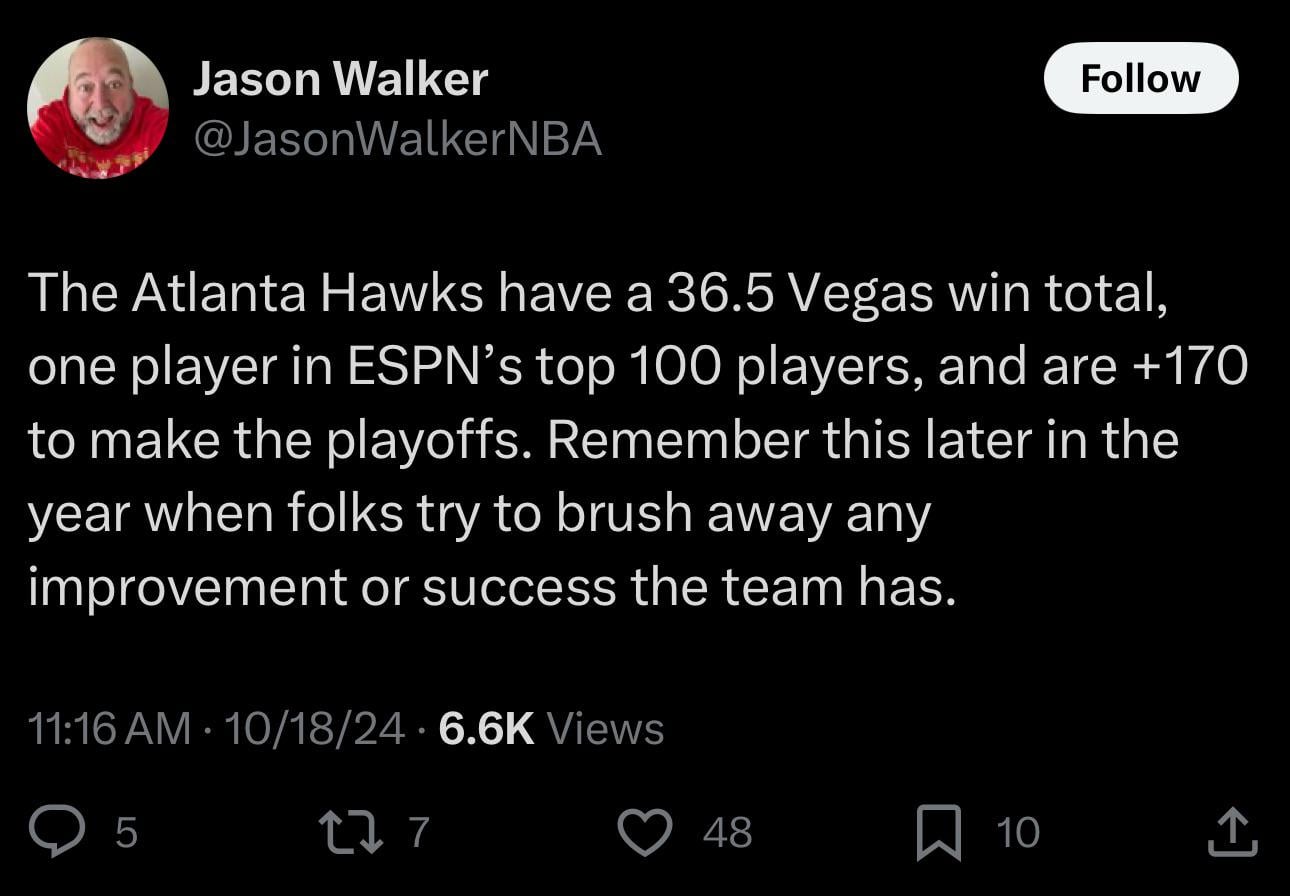The height and width of the screenshot is (896, 1290).
Task: Click the last line "improvement or success"
Action: coord(491,587)
